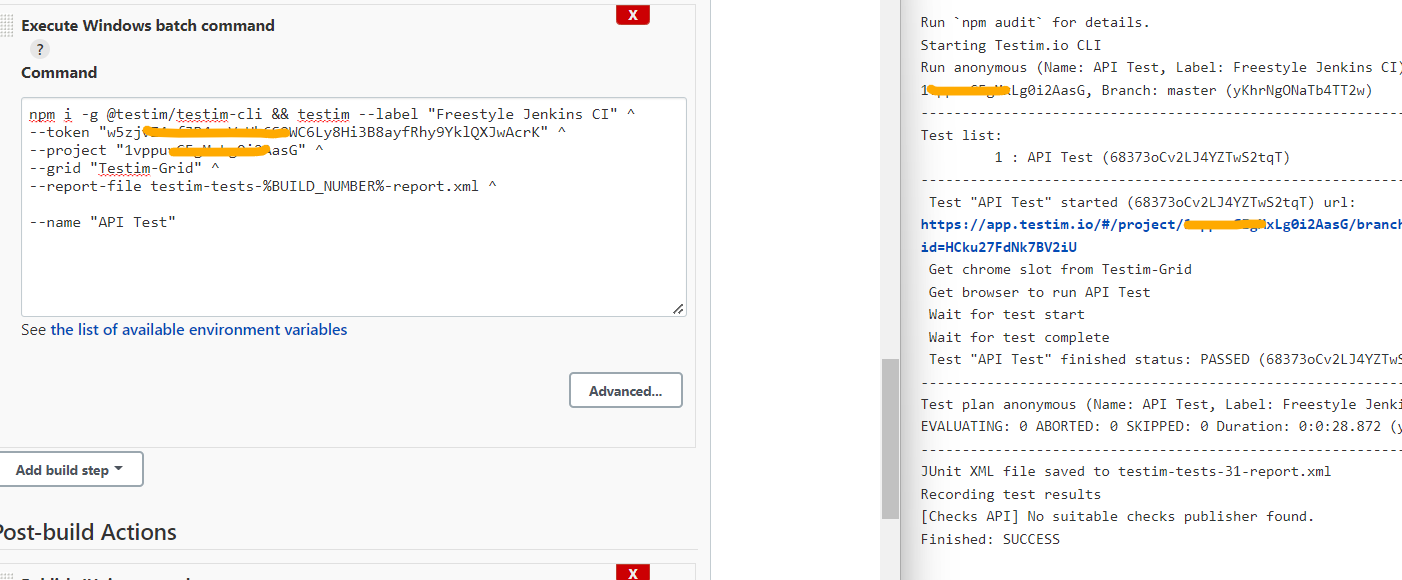This screenshot has height=580, width=1402.
Task: Select the 'Starting Testim.io CLI' line
Action: 1011,45
